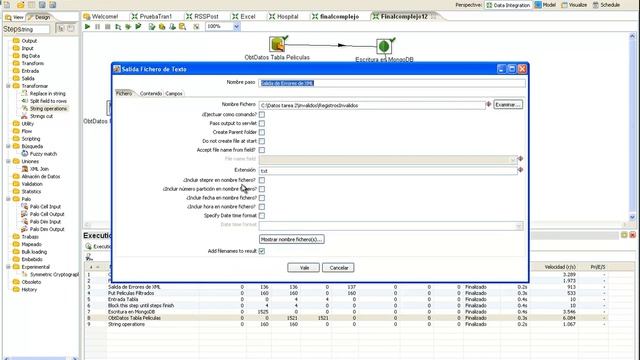This screenshot has width=640, height=360.
Task: Click Mostrar nombre fichero(s) button
Action: tap(292, 239)
